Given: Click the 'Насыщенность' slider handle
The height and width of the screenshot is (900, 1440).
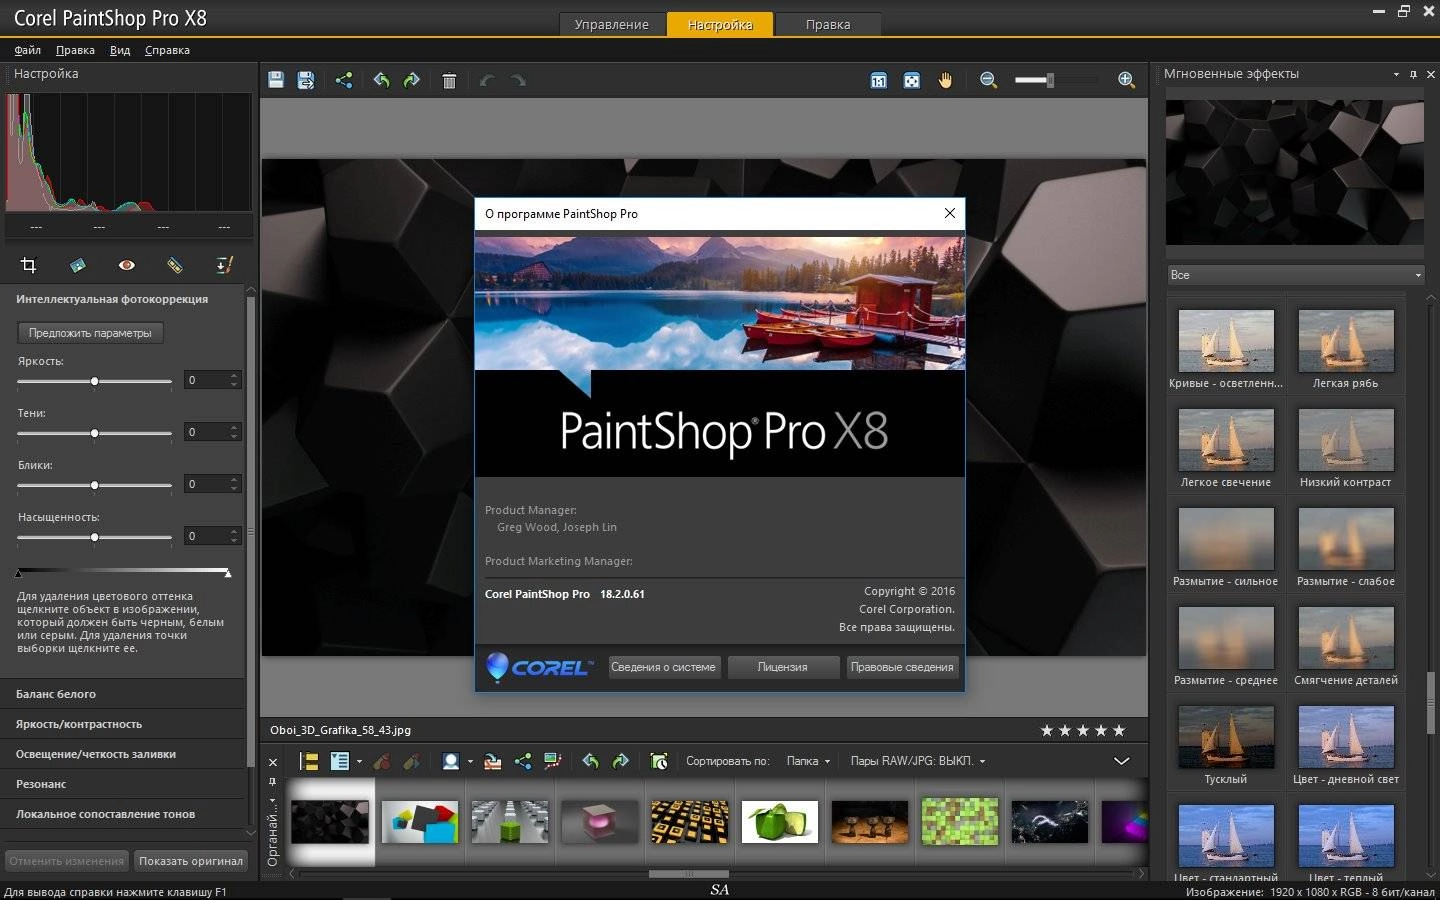Looking at the screenshot, I should click(94, 537).
